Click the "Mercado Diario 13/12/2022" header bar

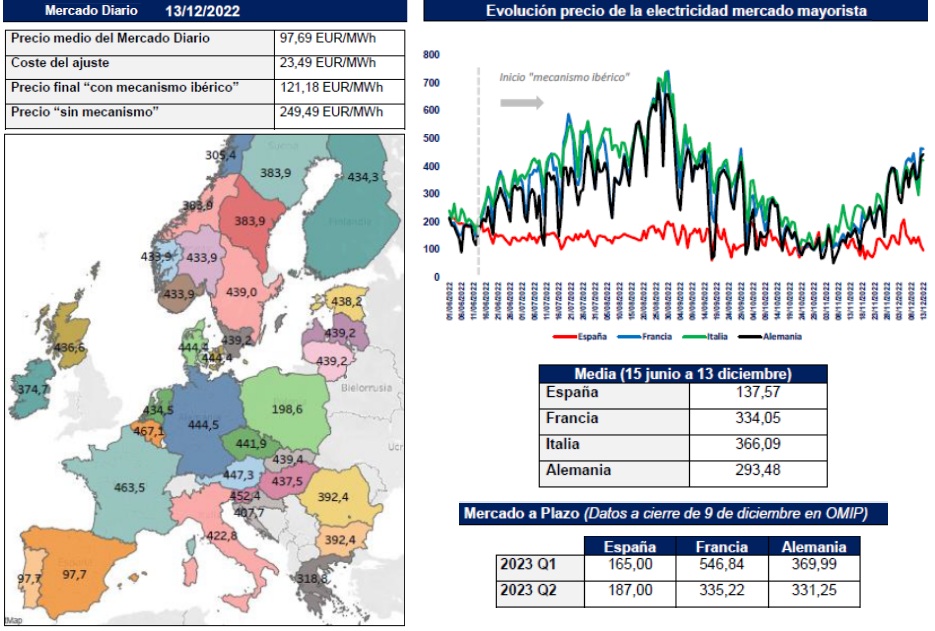tap(205, 11)
